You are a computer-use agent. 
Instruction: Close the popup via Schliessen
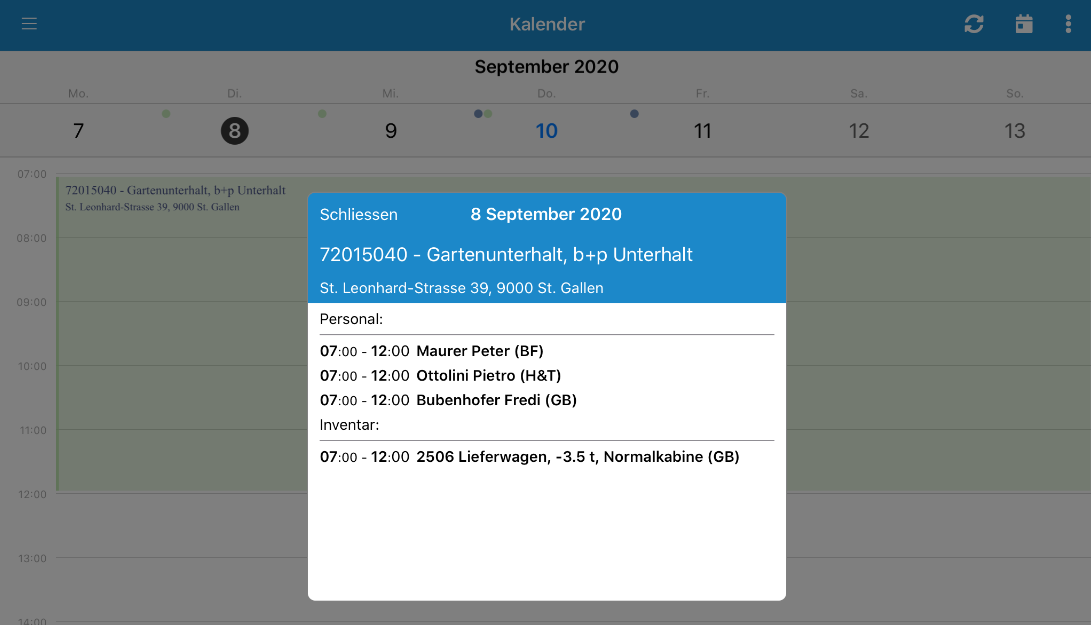point(358,214)
